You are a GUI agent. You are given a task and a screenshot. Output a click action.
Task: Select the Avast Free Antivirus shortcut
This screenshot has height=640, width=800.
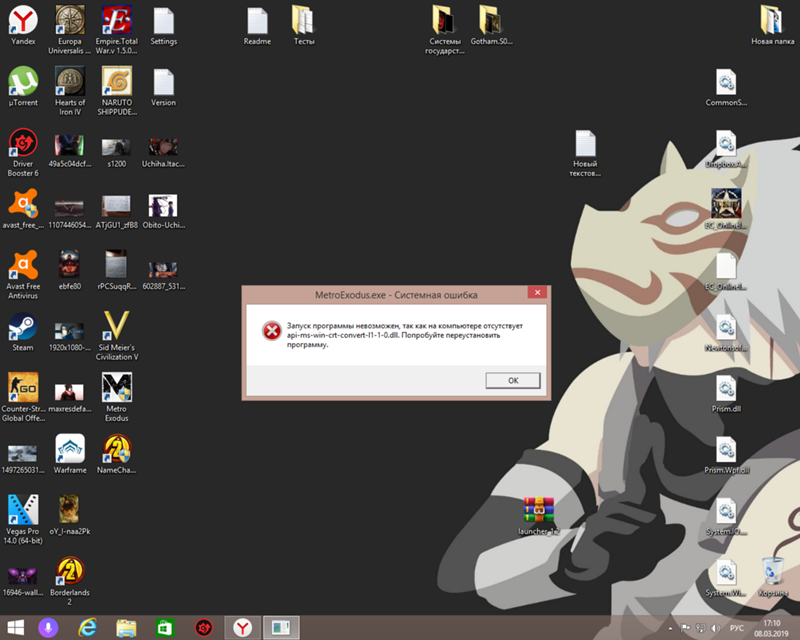[23, 275]
